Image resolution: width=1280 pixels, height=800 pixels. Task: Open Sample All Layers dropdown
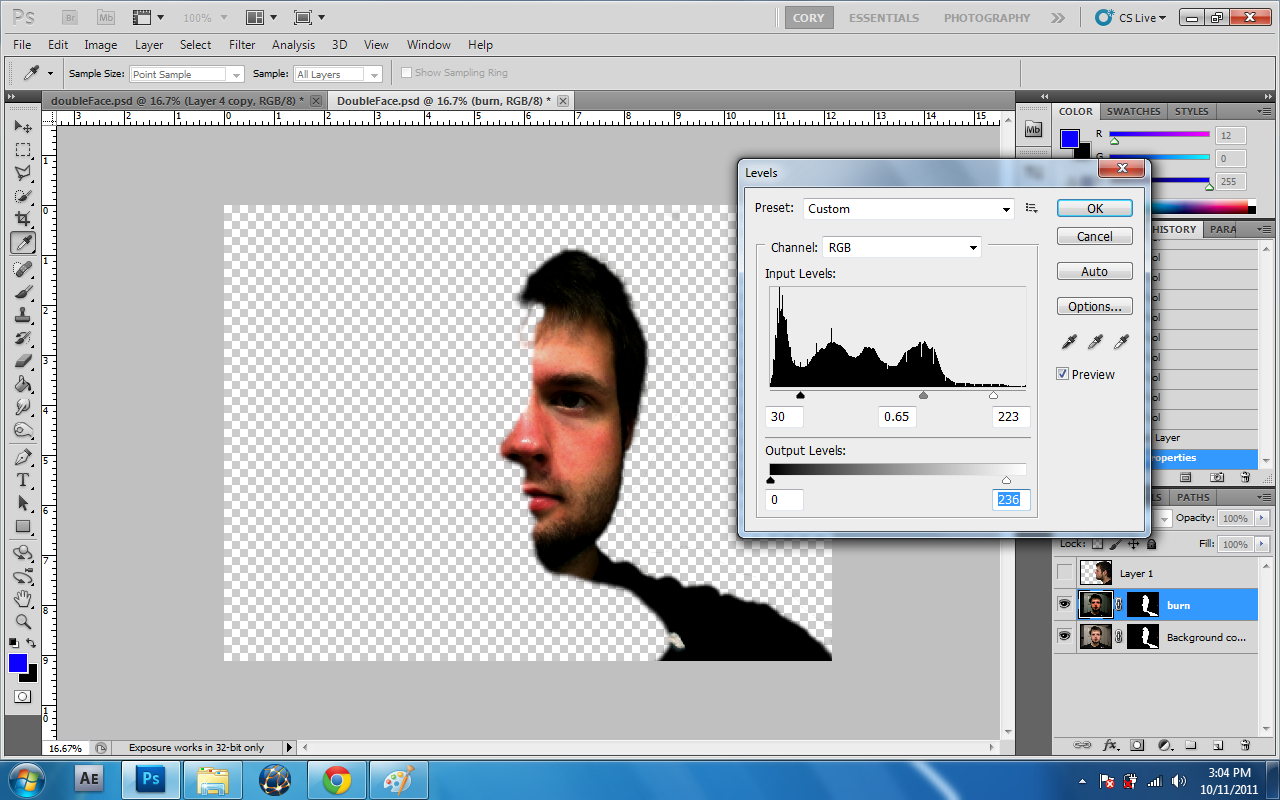(x=338, y=74)
